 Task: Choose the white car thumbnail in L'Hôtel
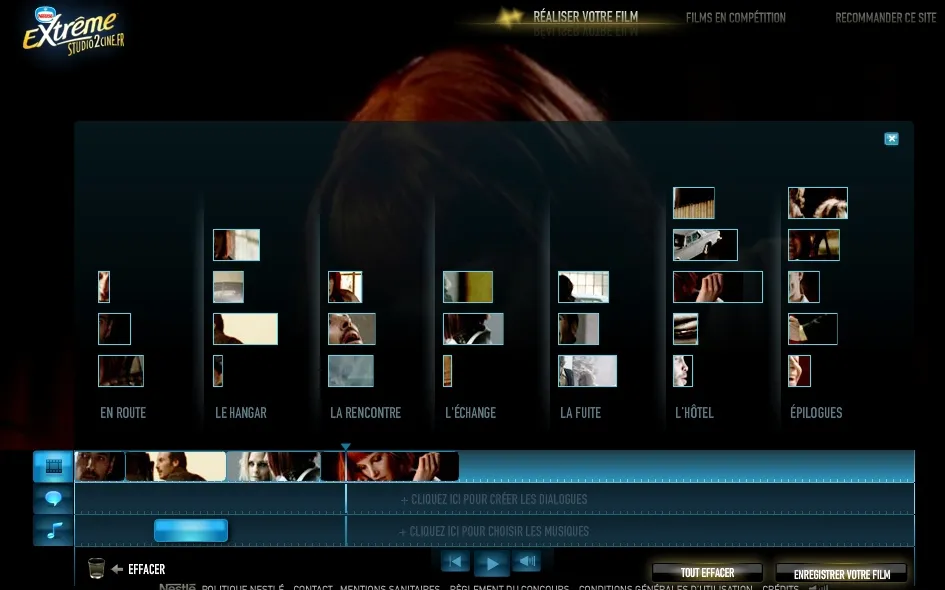(x=705, y=245)
